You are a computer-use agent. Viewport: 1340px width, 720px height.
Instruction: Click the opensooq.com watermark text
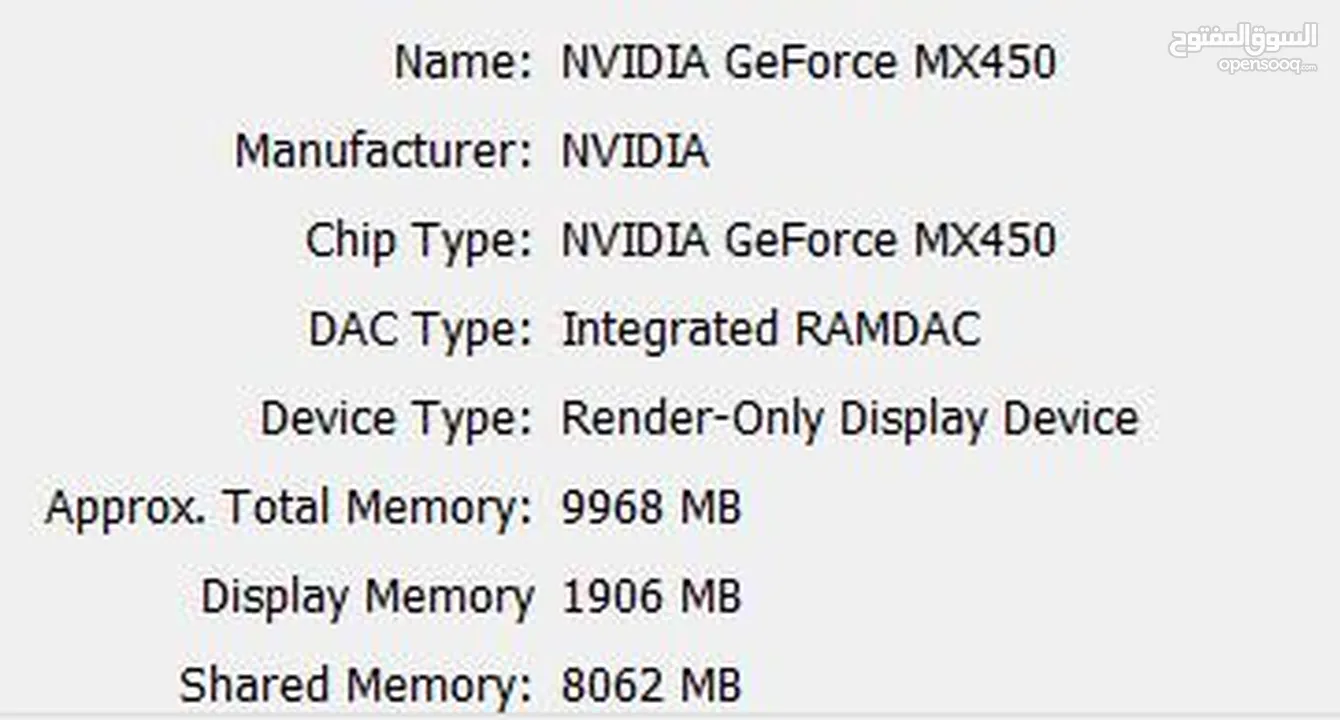point(1267,66)
